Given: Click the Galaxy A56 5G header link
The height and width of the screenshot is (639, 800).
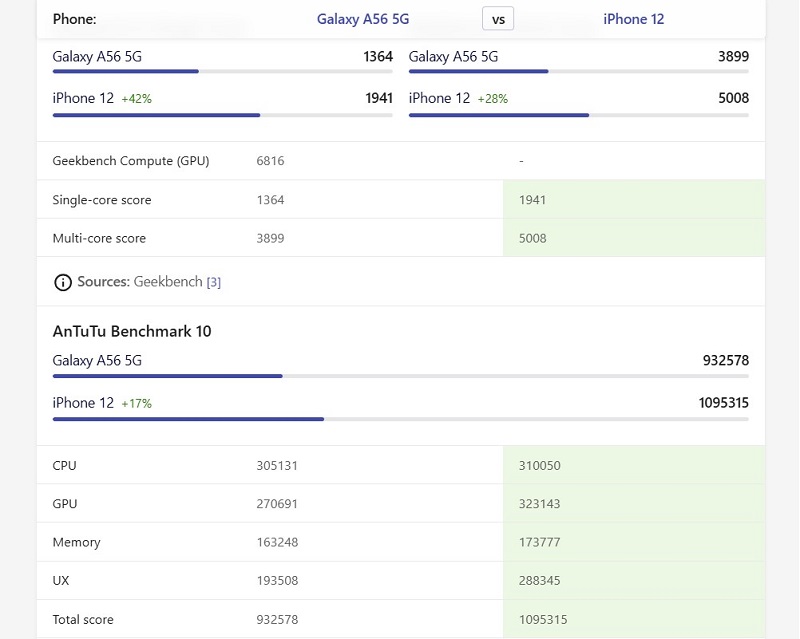Looking at the screenshot, I should pyautogui.click(x=363, y=19).
